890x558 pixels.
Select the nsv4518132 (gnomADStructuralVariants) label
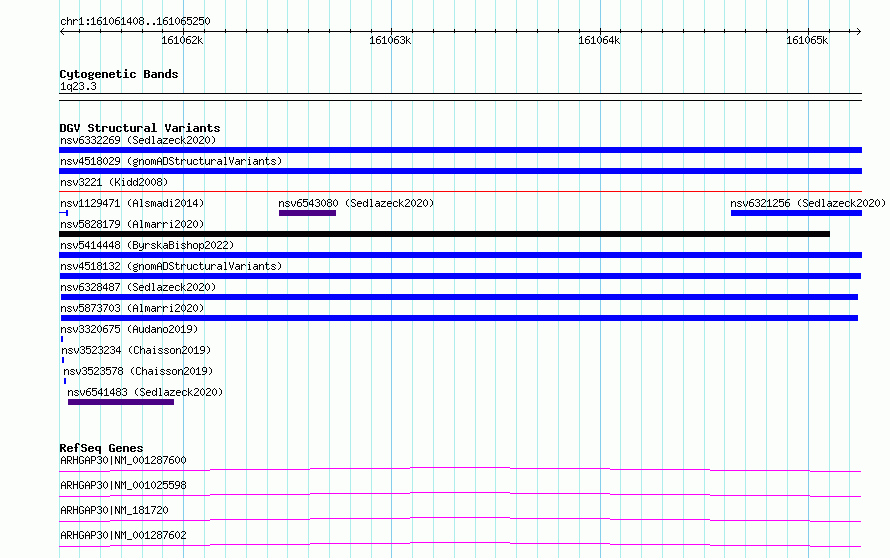click(171, 266)
